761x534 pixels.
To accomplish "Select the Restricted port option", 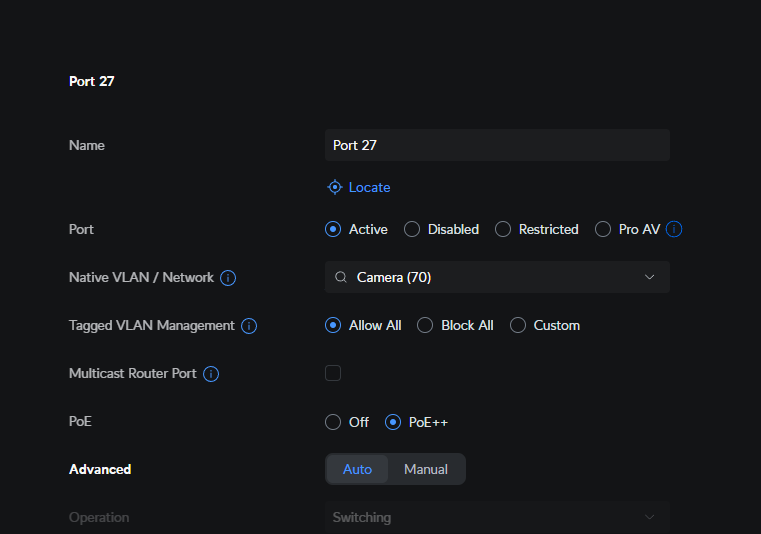I will click(x=503, y=229).
